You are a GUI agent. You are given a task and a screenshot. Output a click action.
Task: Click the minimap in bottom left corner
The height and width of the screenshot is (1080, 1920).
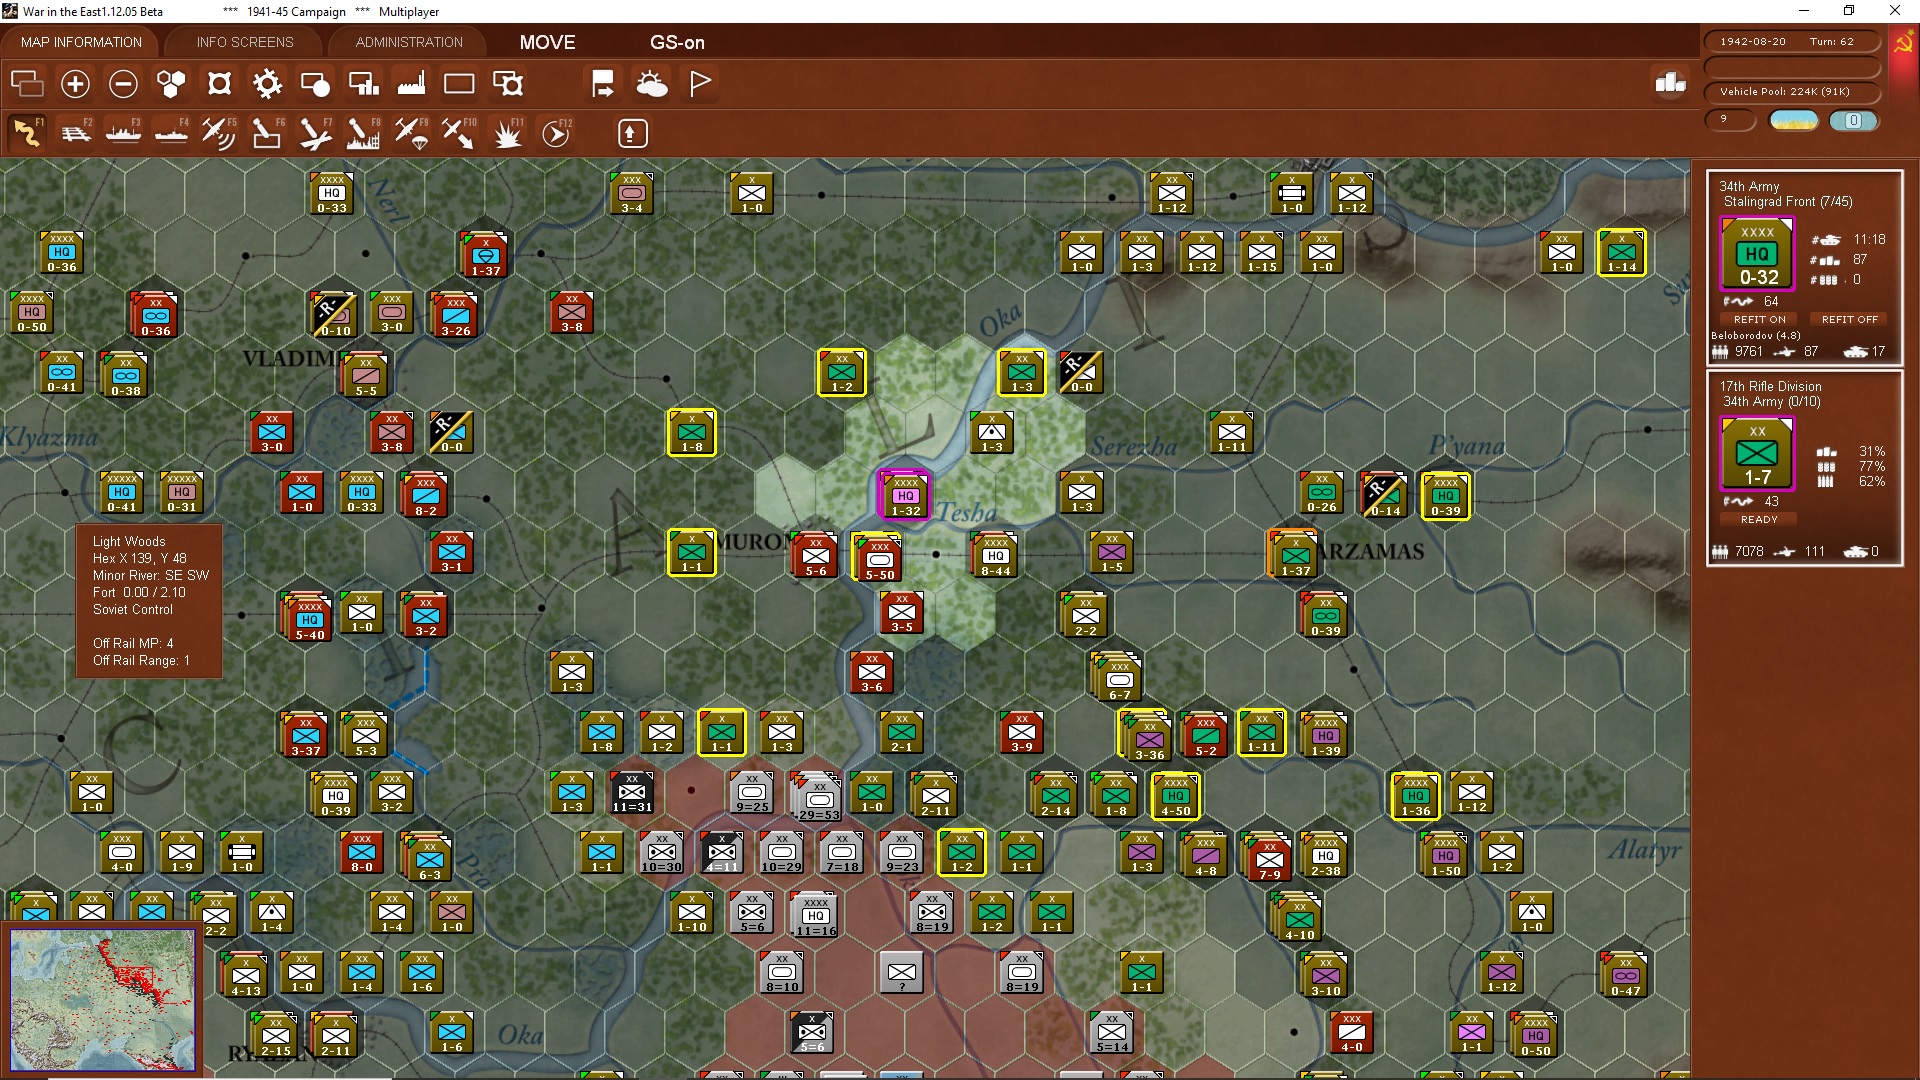(102, 998)
